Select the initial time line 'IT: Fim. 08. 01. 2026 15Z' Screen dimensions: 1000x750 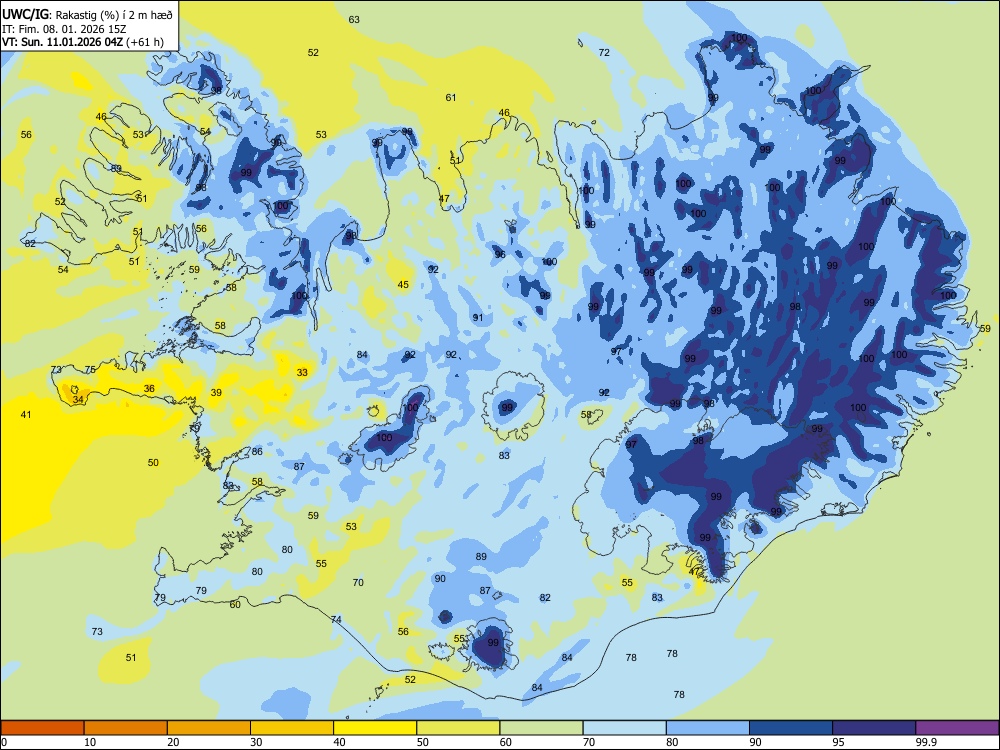click(64, 29)
